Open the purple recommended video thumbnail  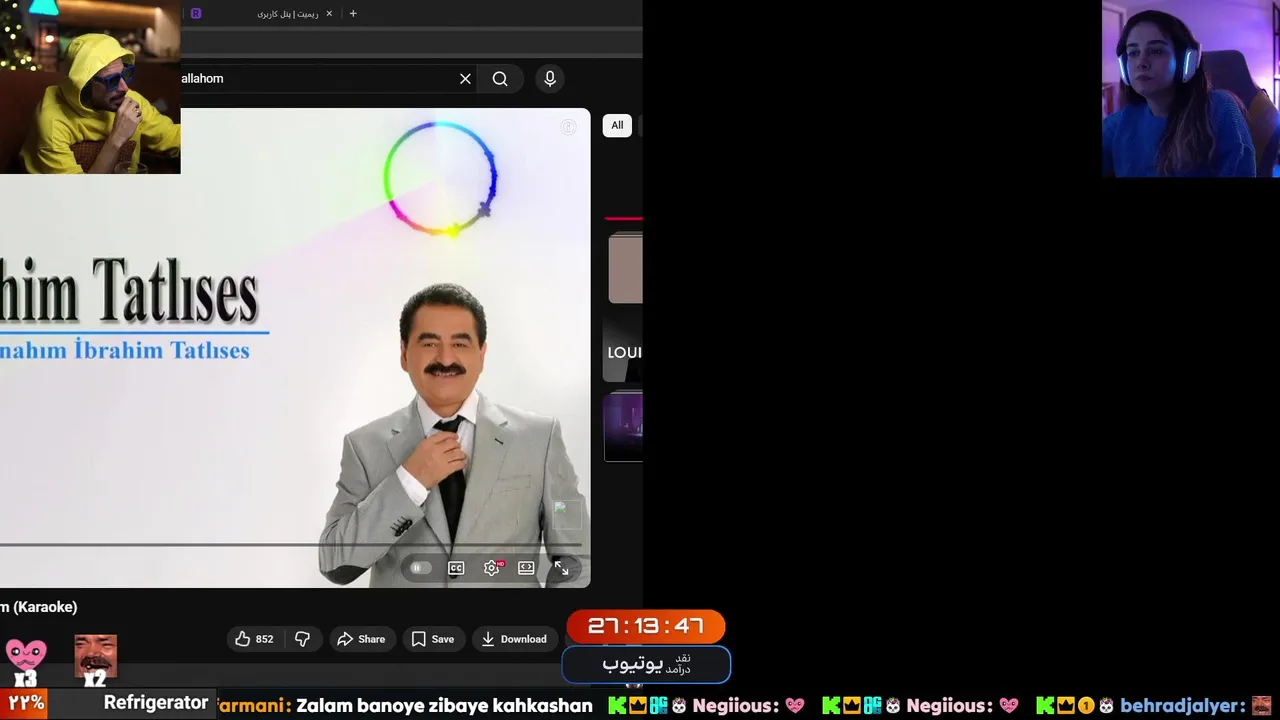[x=624, y=427]
